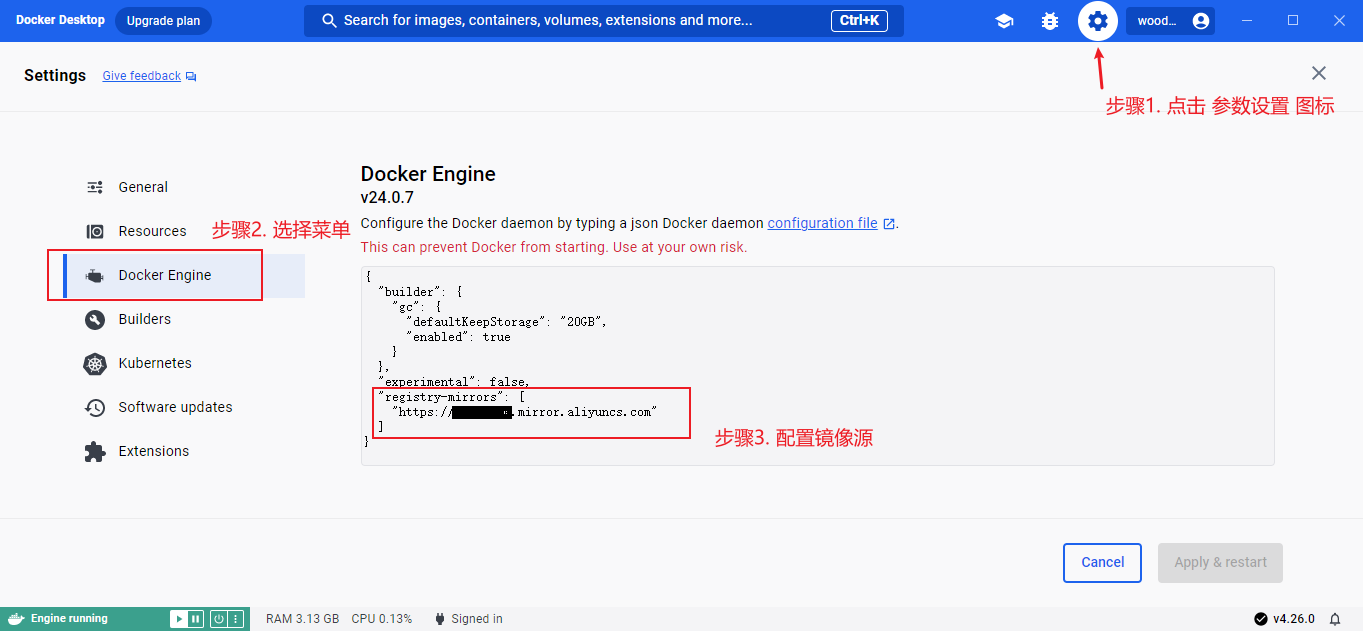Click the "builder": { line
Screen dimensions: 1363x631
click(x=420, y=292)
